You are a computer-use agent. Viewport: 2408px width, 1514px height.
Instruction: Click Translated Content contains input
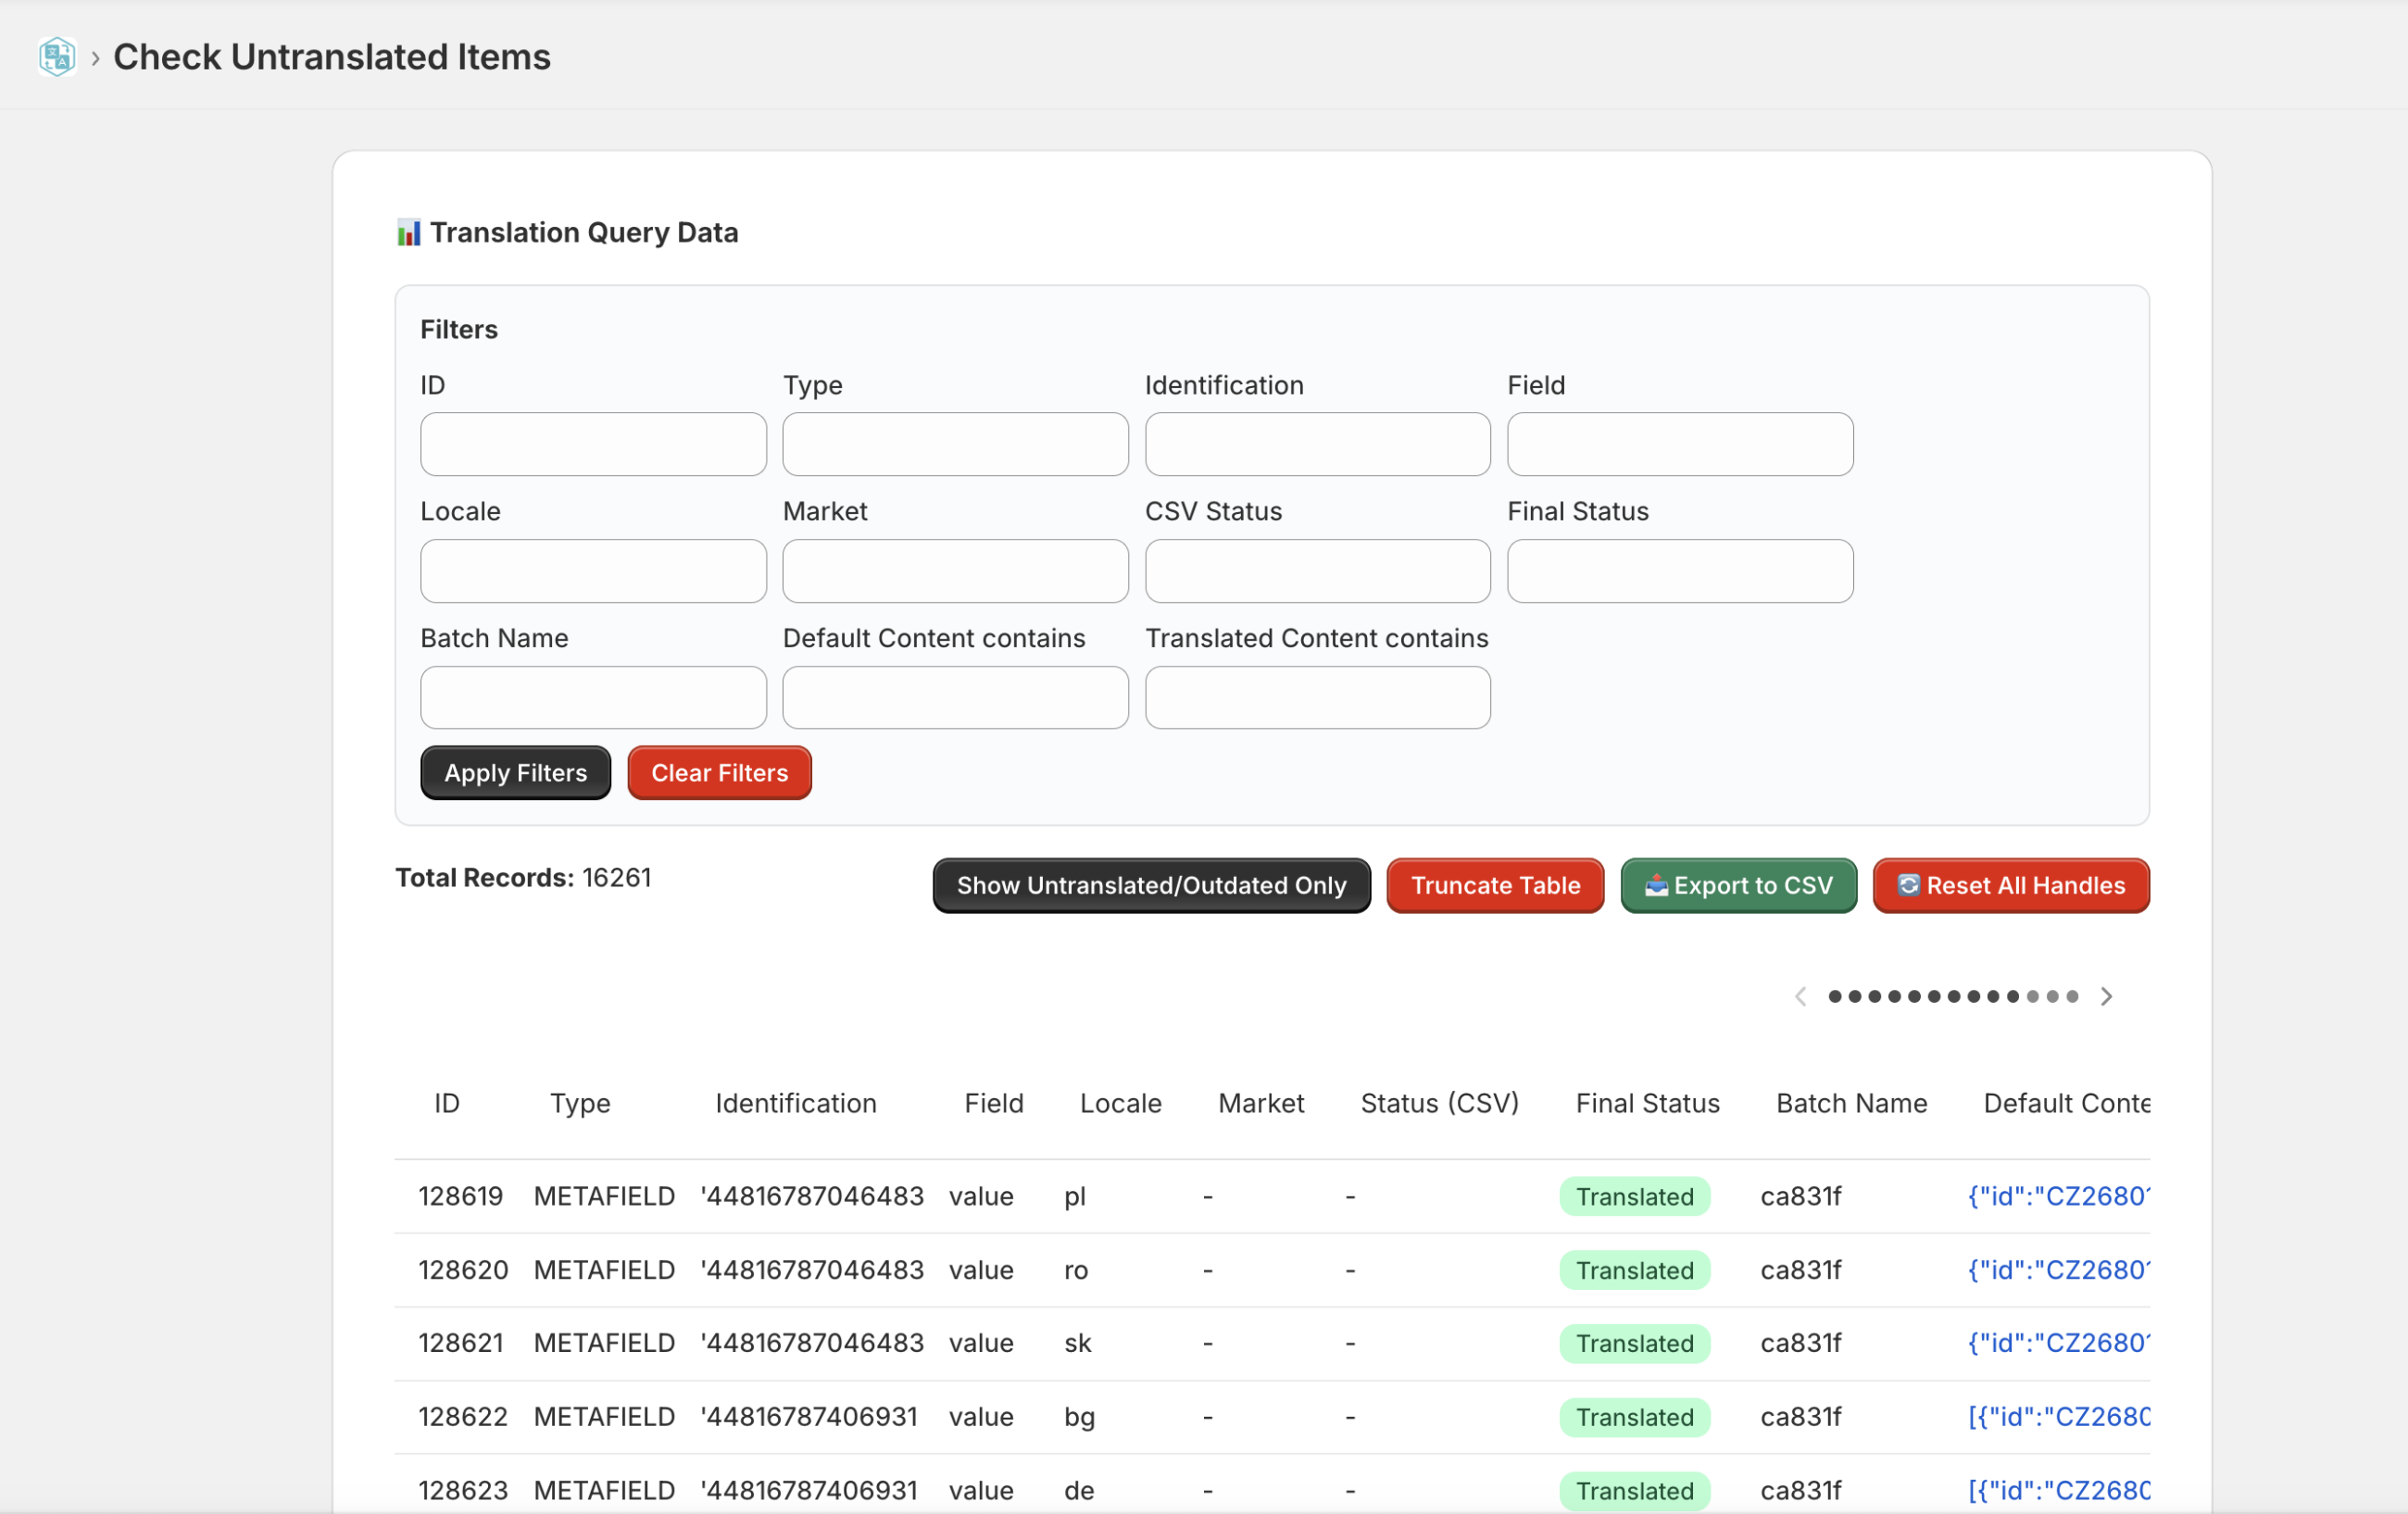click(x=1317, y=698)
